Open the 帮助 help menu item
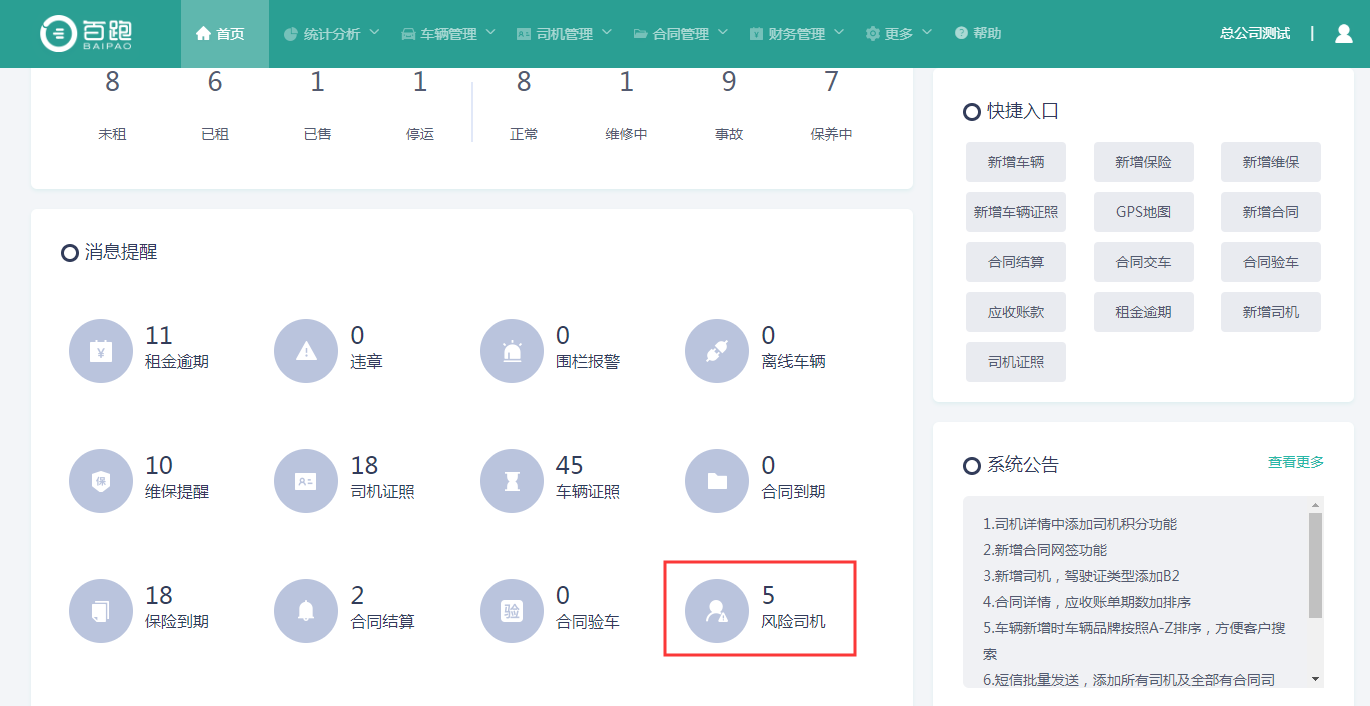The width and height of the screenshot is (1370, 706). point(978,34)
